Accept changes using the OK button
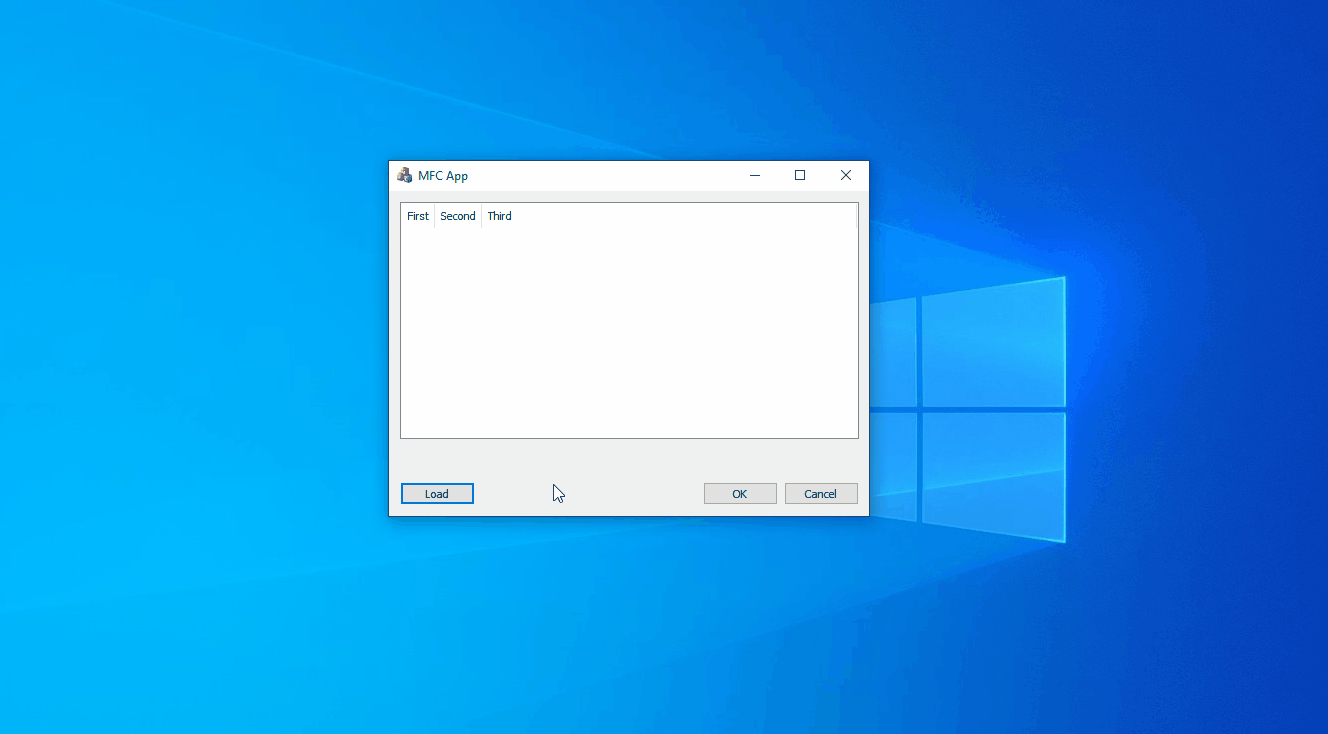The image size is (1328, 734). pyautogui.click(x=740, y=493)
